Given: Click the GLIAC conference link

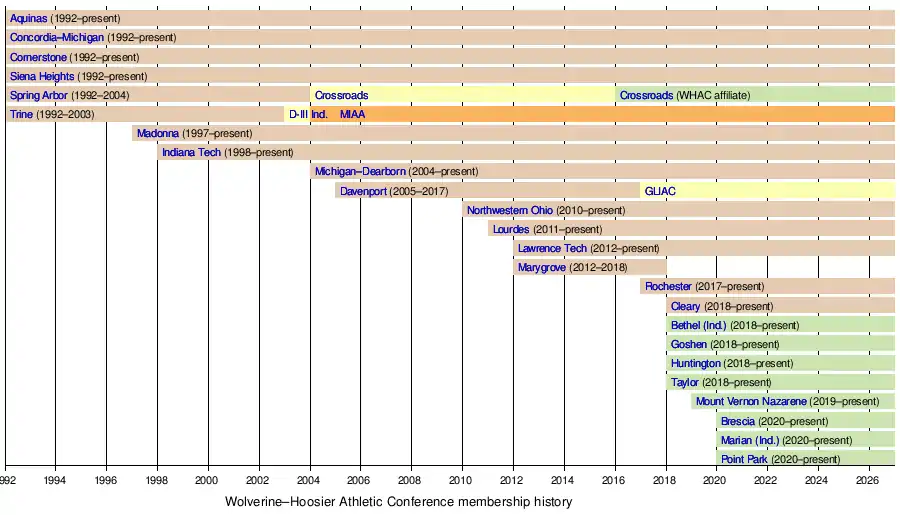Looking at the screenshot, I should [660, 191].
